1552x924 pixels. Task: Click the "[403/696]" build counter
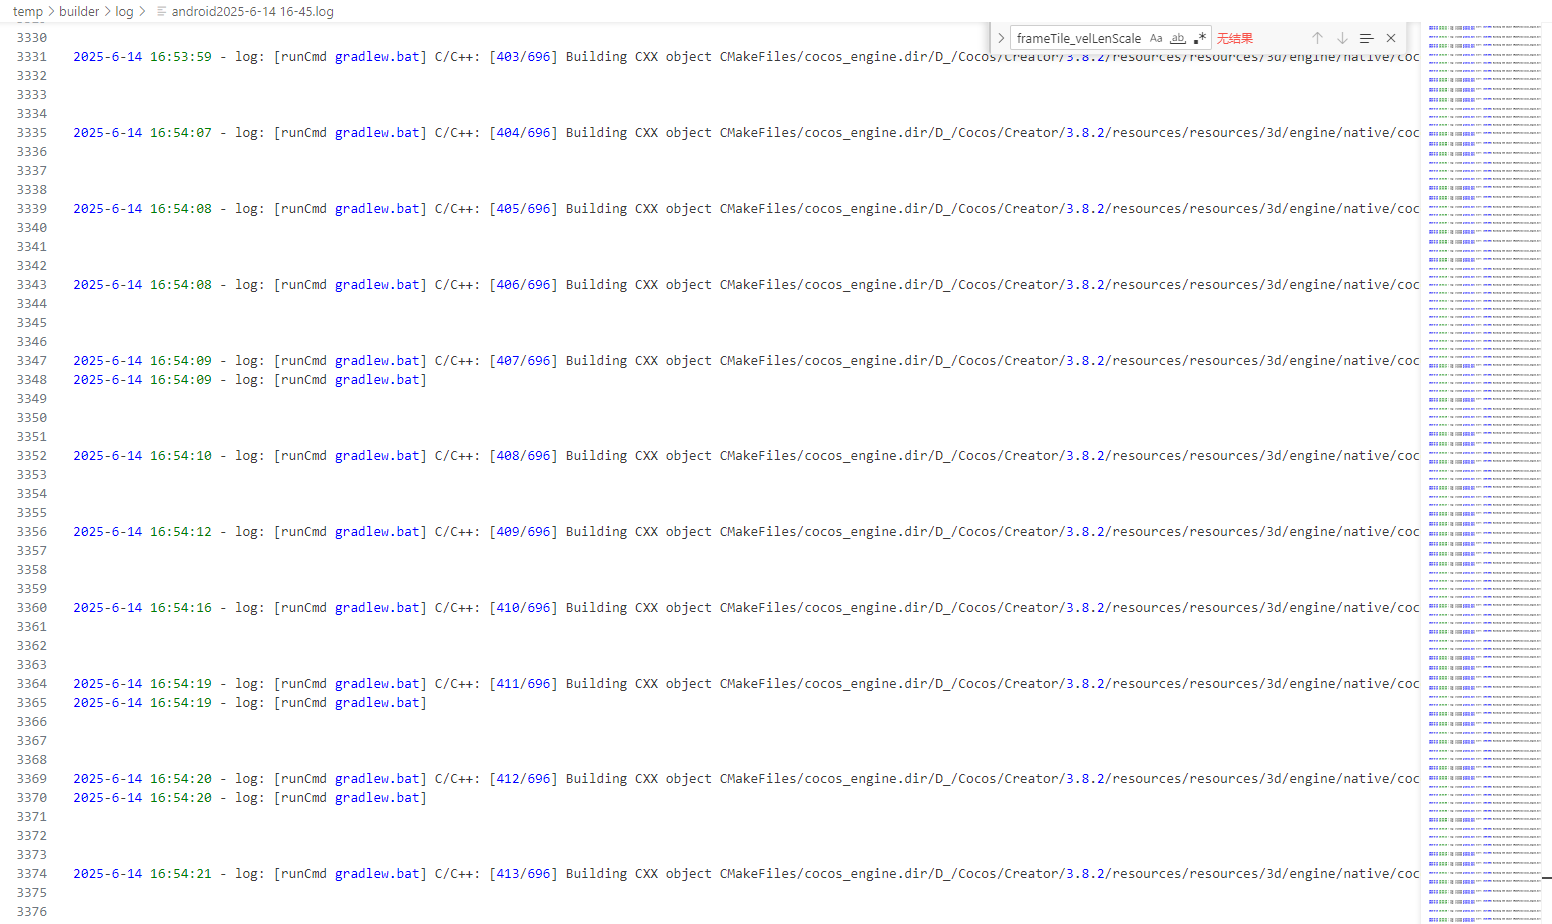pos(524,57)
